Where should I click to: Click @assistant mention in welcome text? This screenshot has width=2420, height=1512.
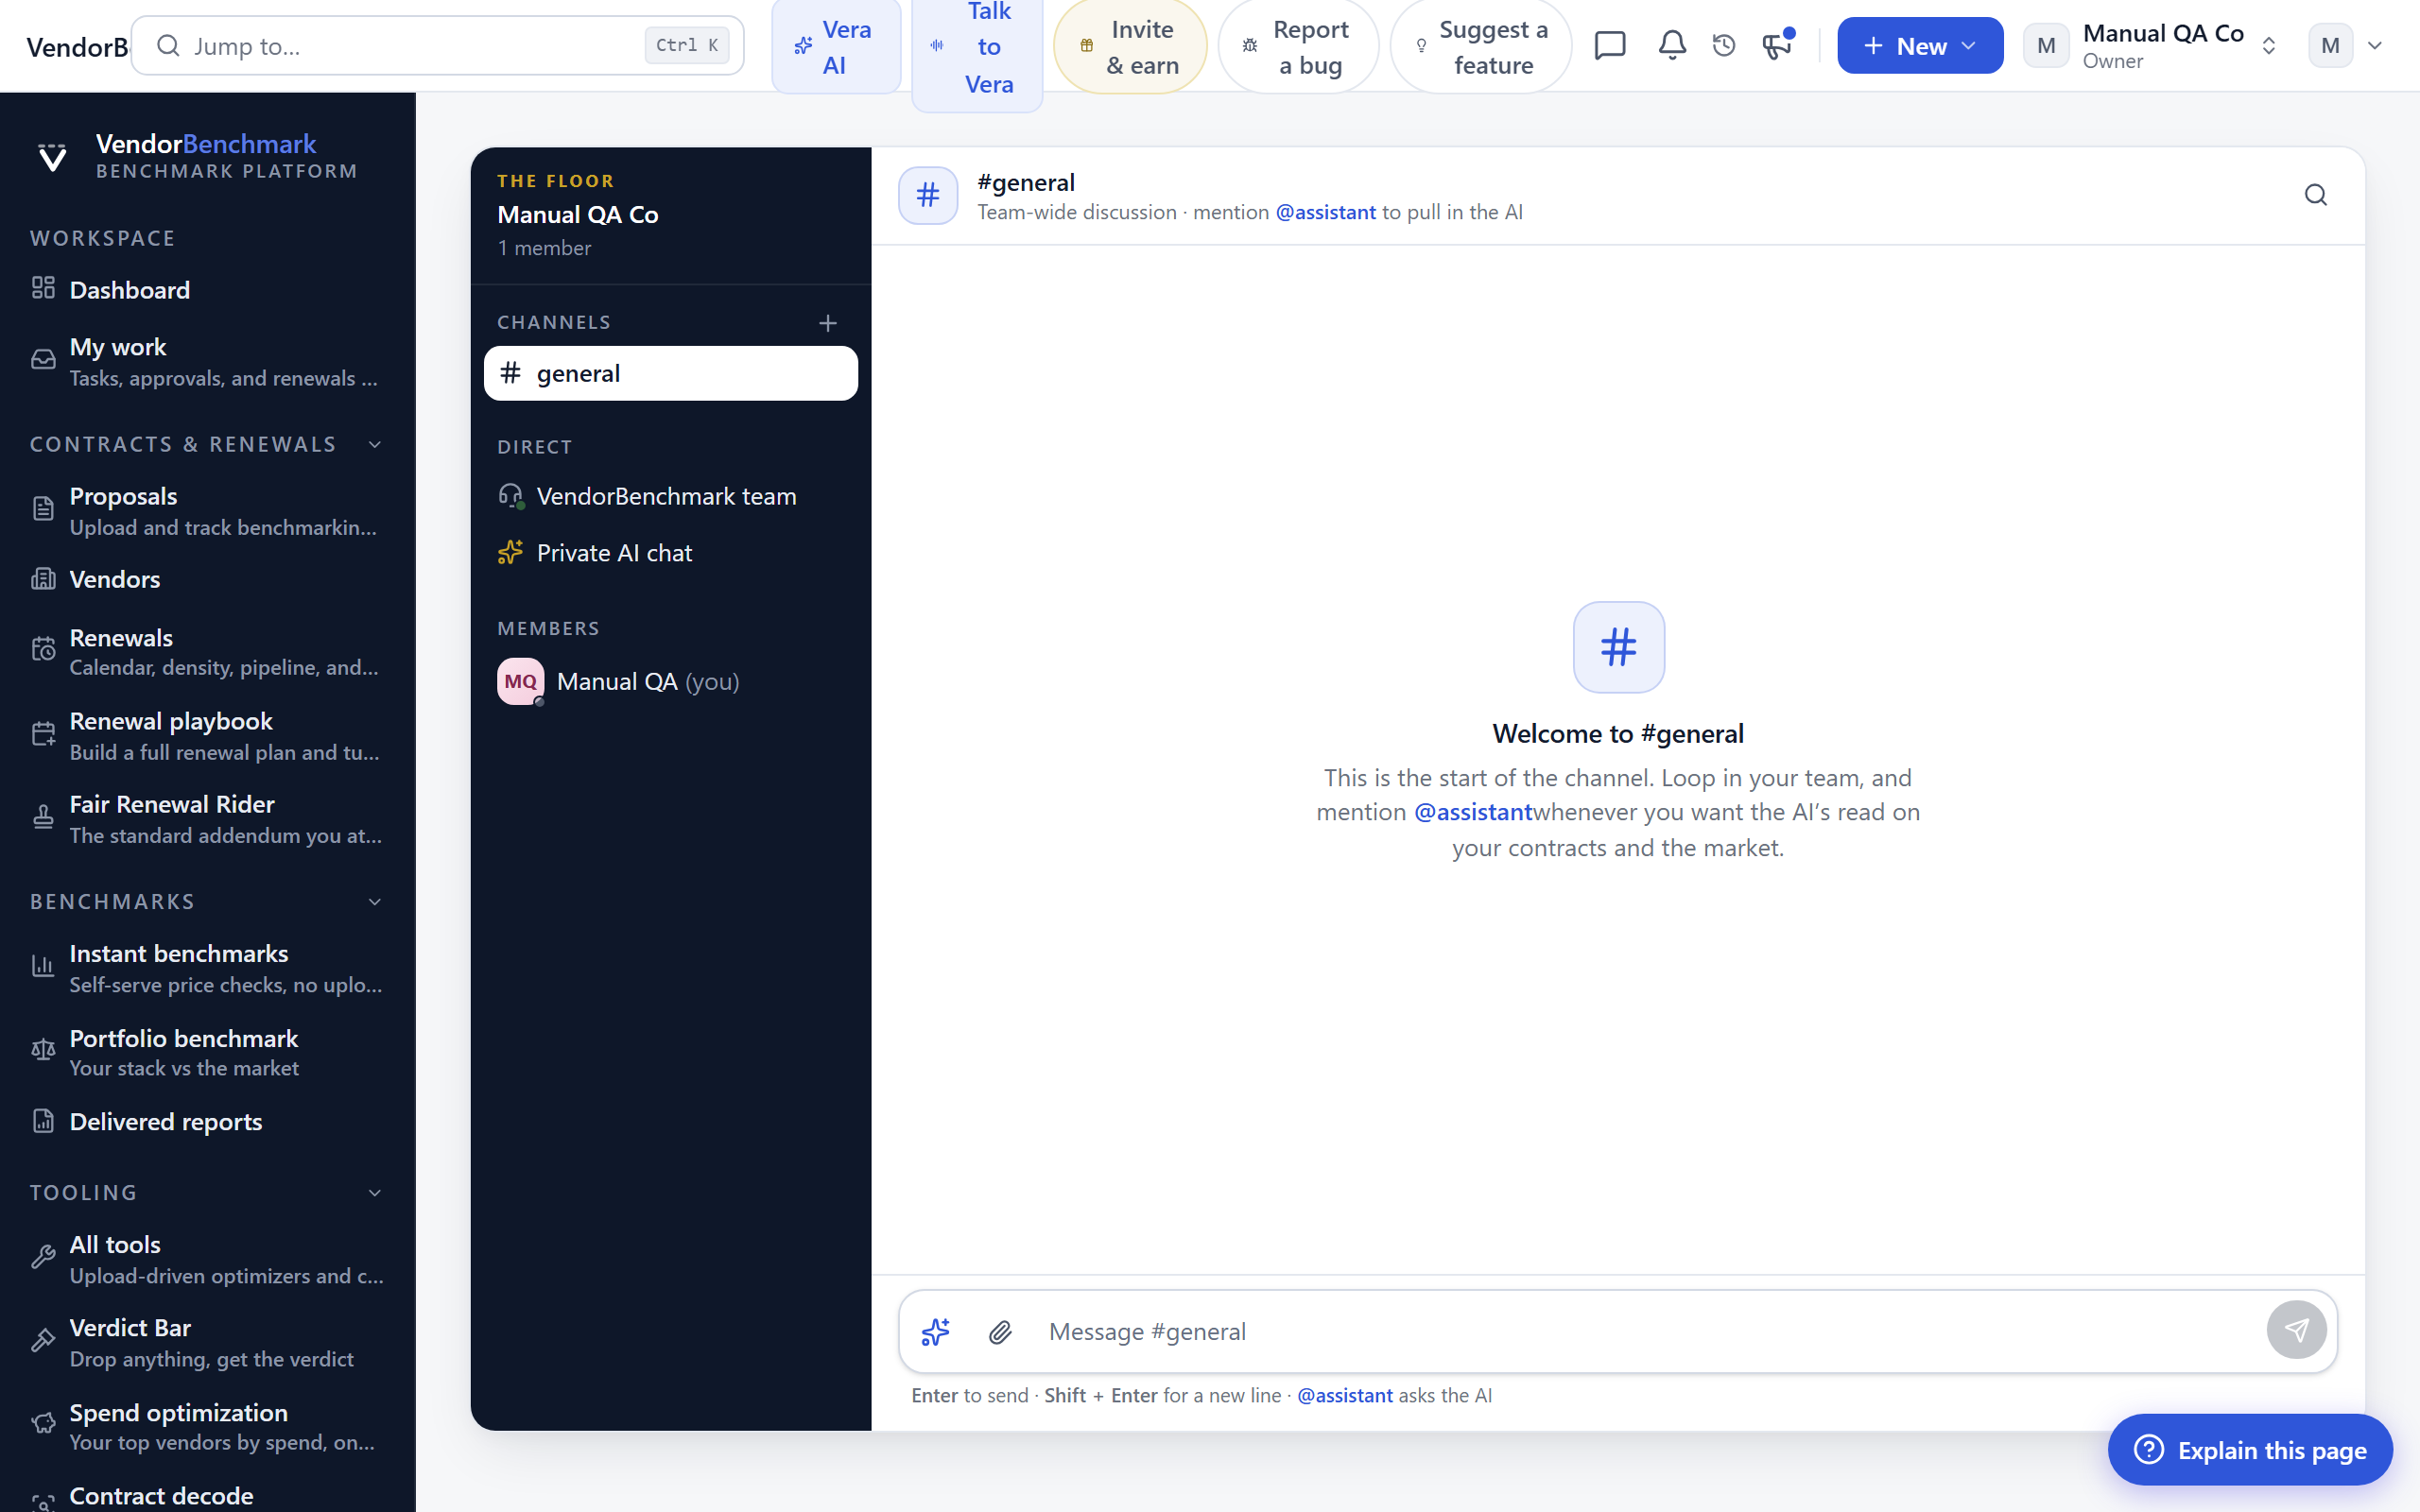pos(1472,812)
